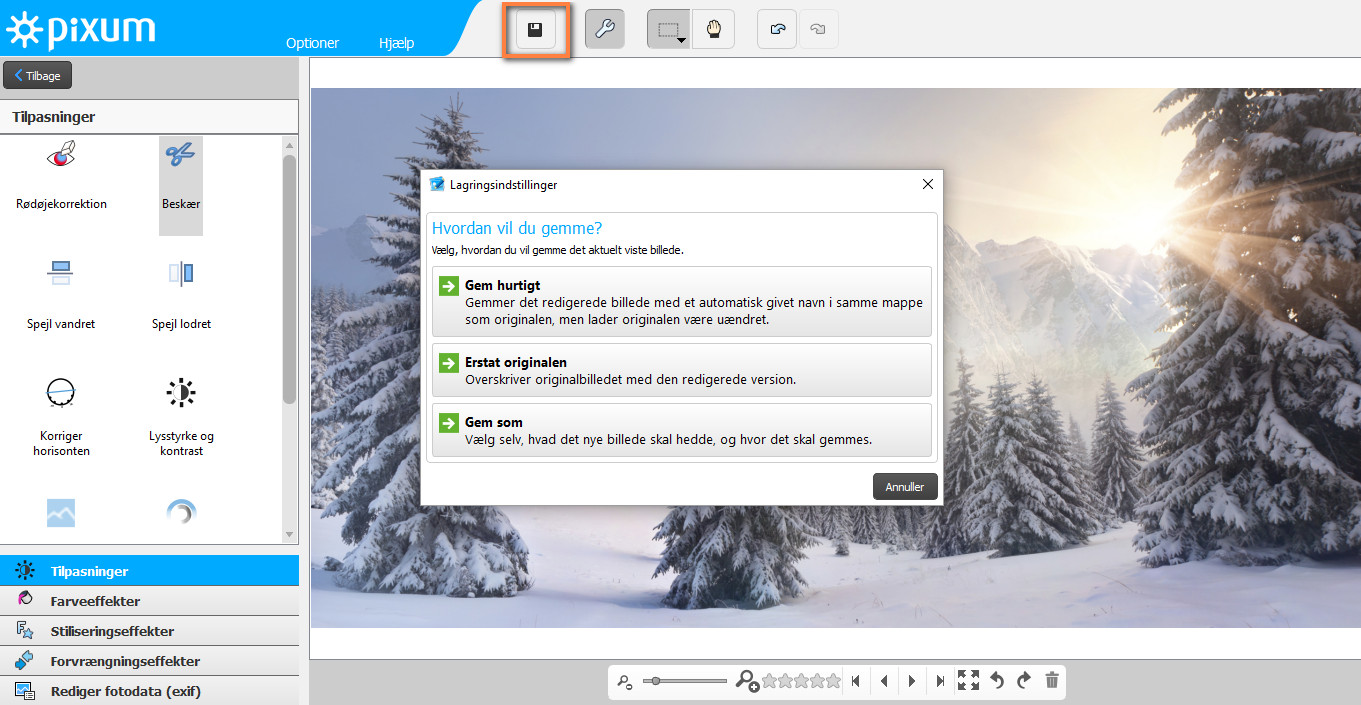Click the blue undo arrow in top toolbar

777,30
